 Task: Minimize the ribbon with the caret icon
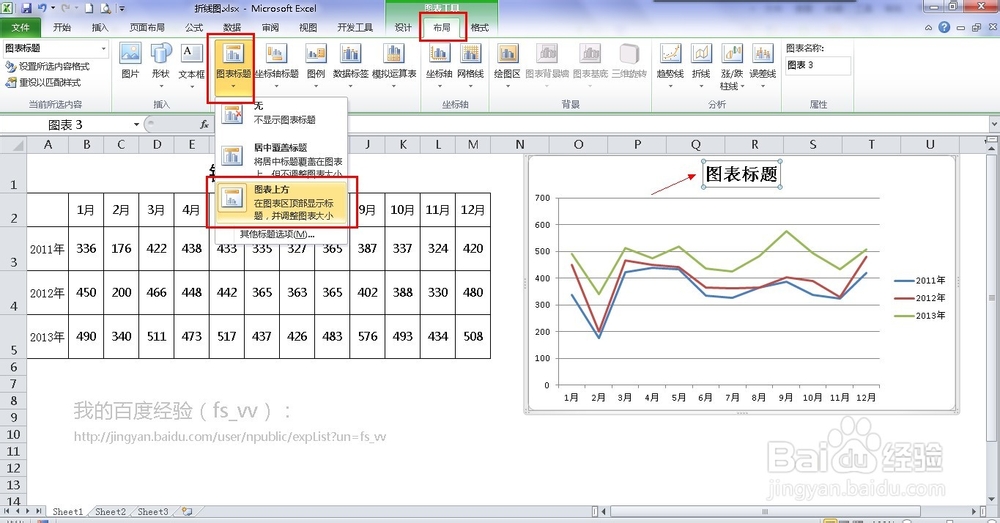pyautogui.click(x=928, y=28)
